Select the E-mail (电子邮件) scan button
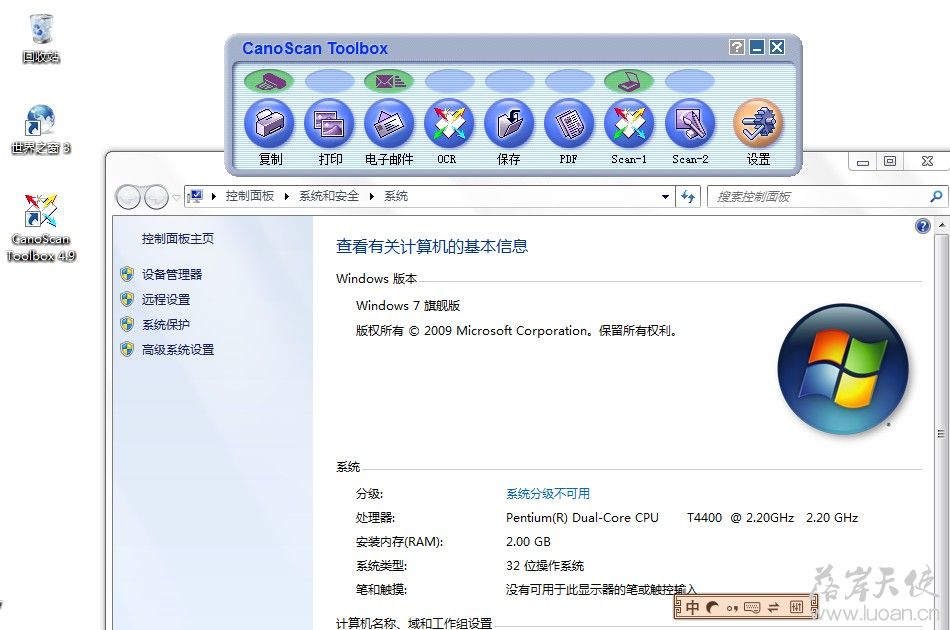The height and width of the screenshot is (630, 950). click(389, 124)
